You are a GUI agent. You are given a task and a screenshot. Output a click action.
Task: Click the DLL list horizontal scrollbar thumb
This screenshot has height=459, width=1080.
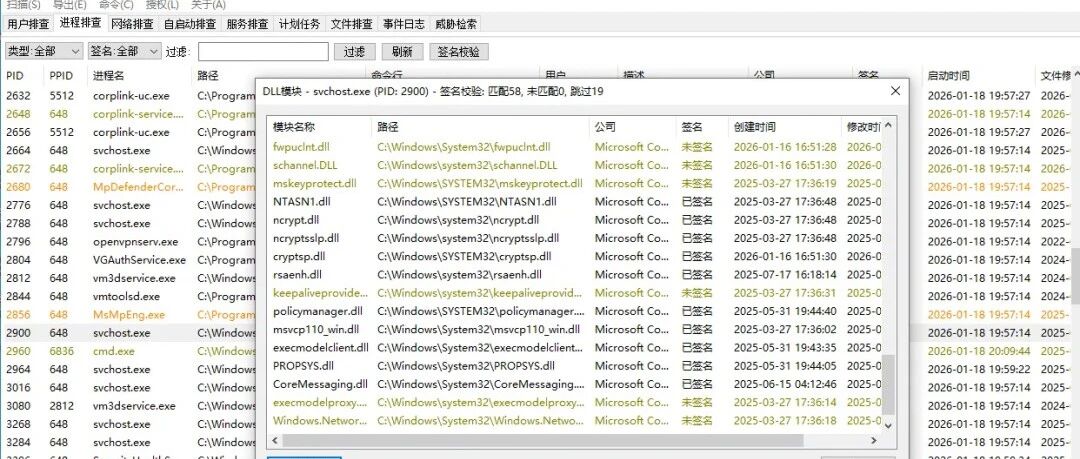(543, 440)
